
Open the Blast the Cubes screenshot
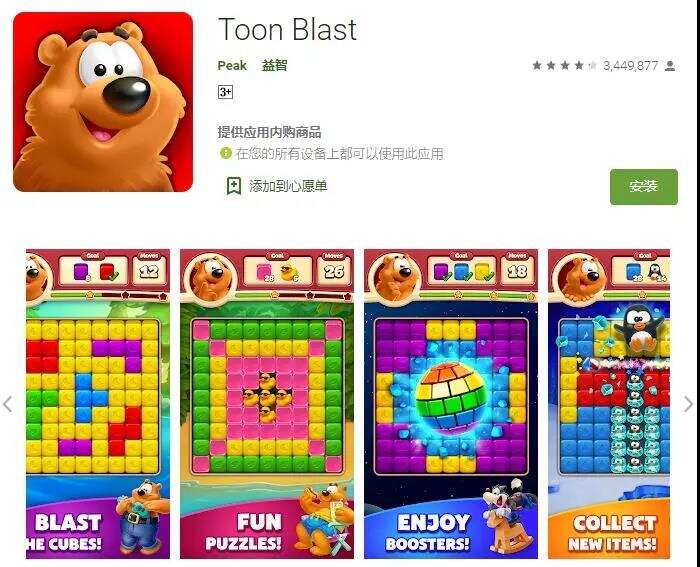point(98,404)
